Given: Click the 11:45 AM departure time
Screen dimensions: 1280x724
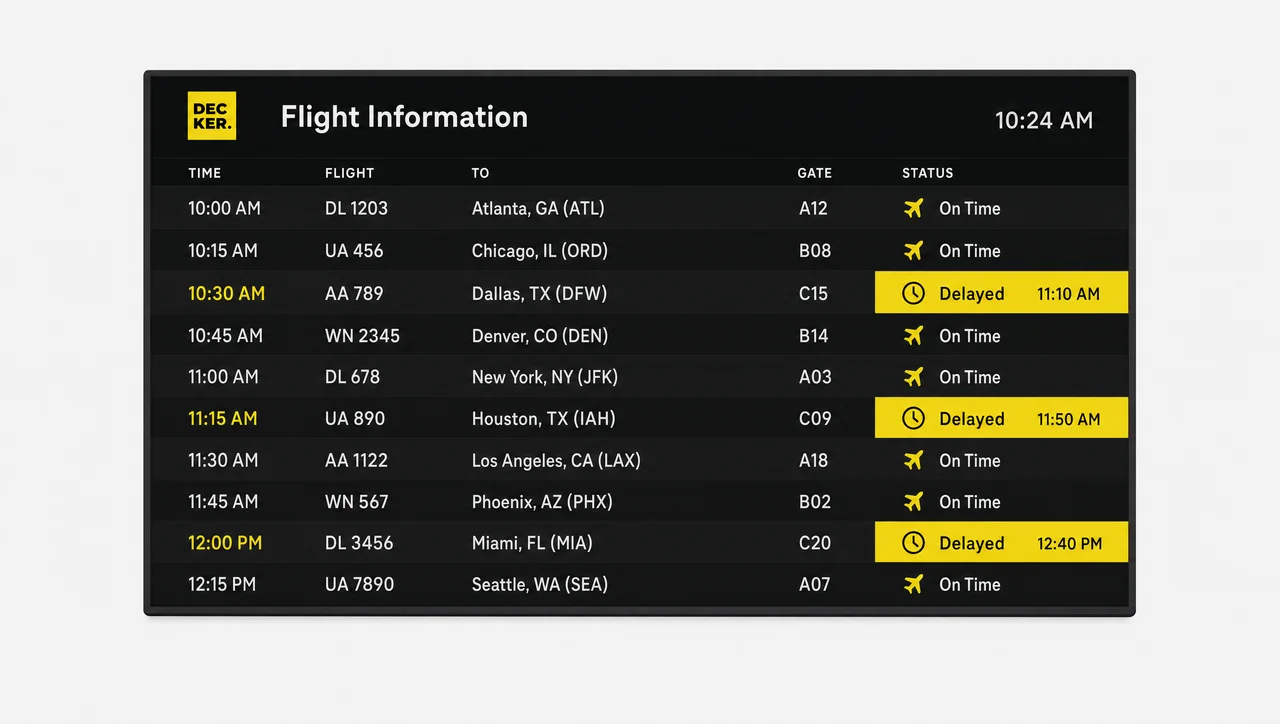Looking at the screenshot, I should click(223, 502).
